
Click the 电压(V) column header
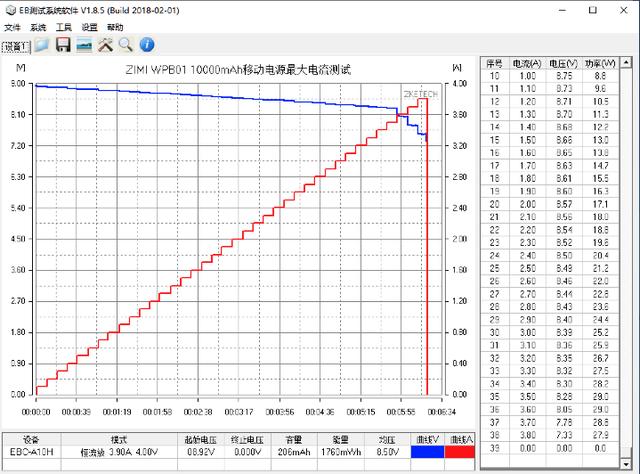564,63
